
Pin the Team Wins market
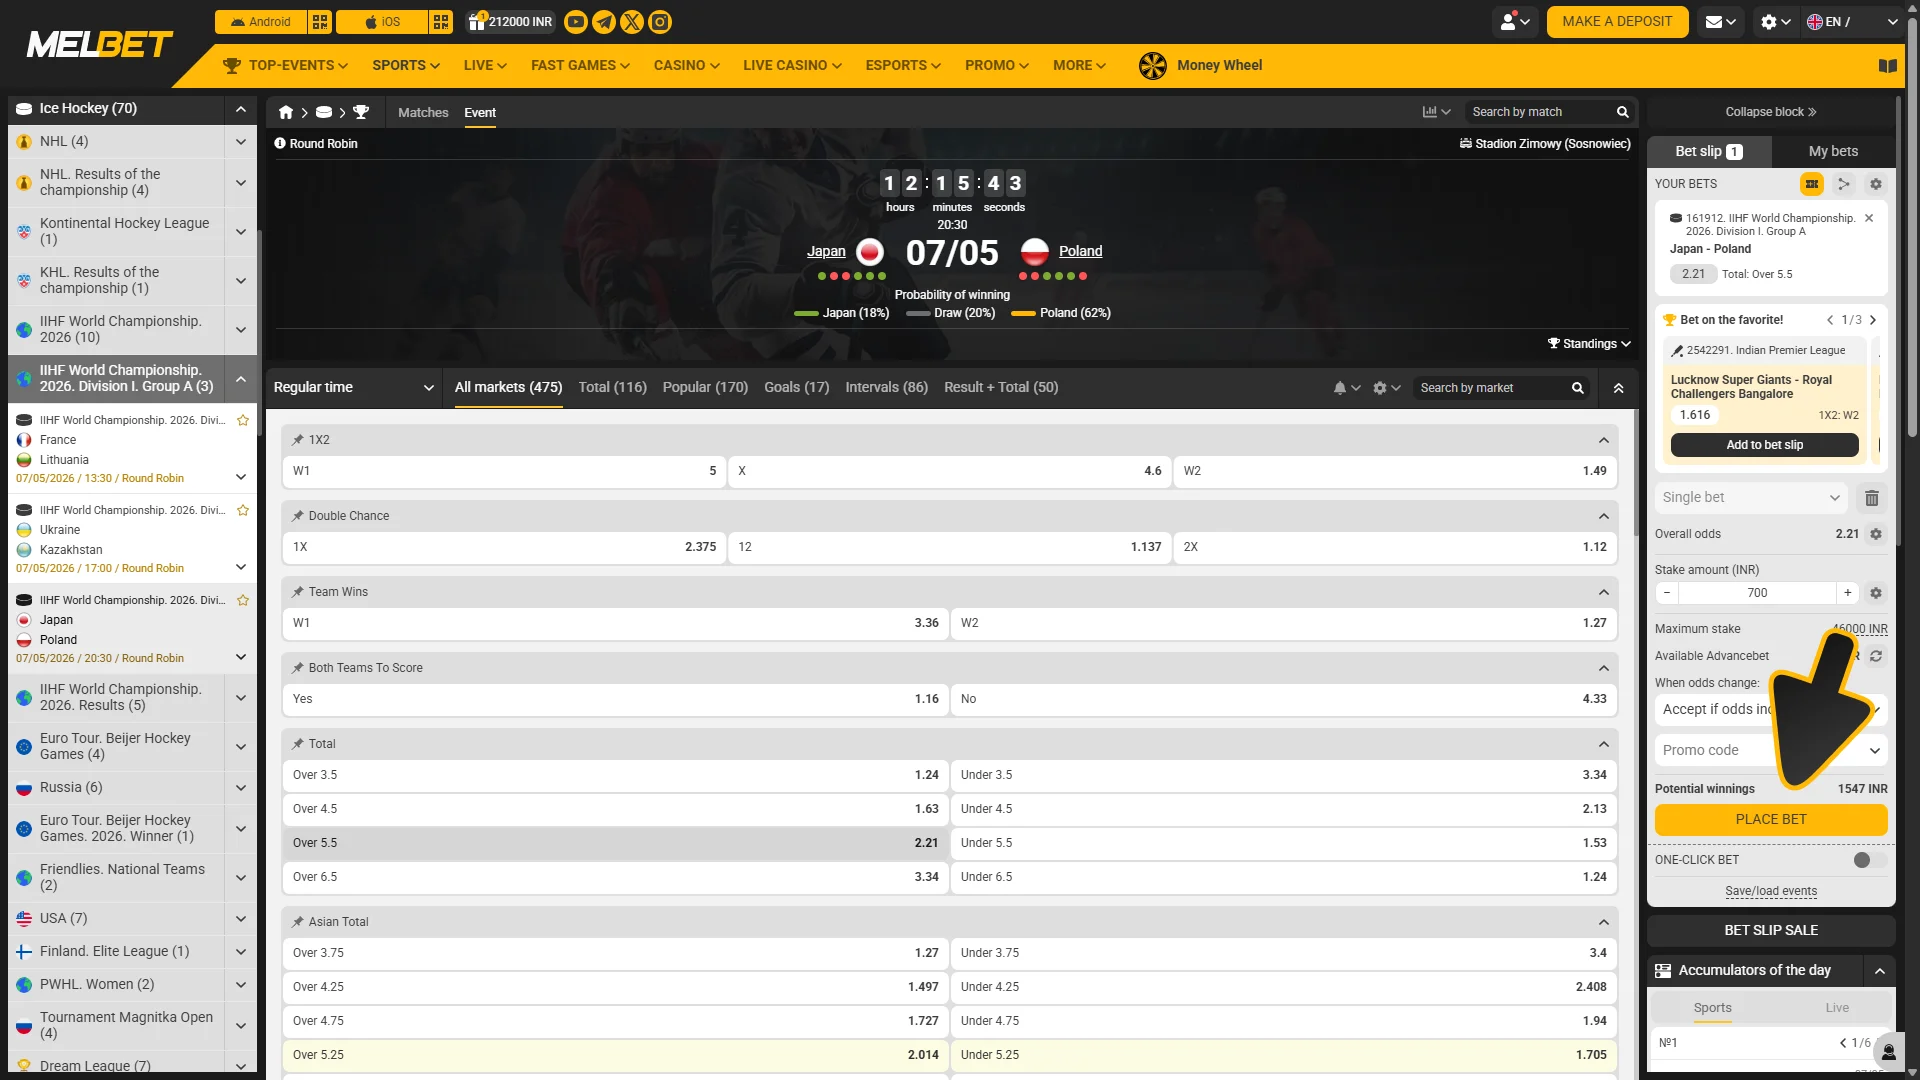[x=297, y=592]
